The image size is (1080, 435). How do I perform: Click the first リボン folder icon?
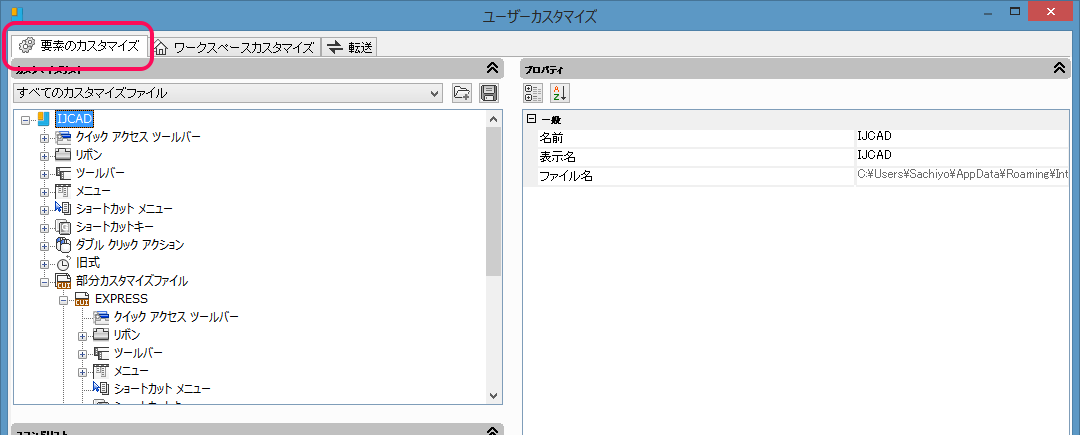click(63, 155)
